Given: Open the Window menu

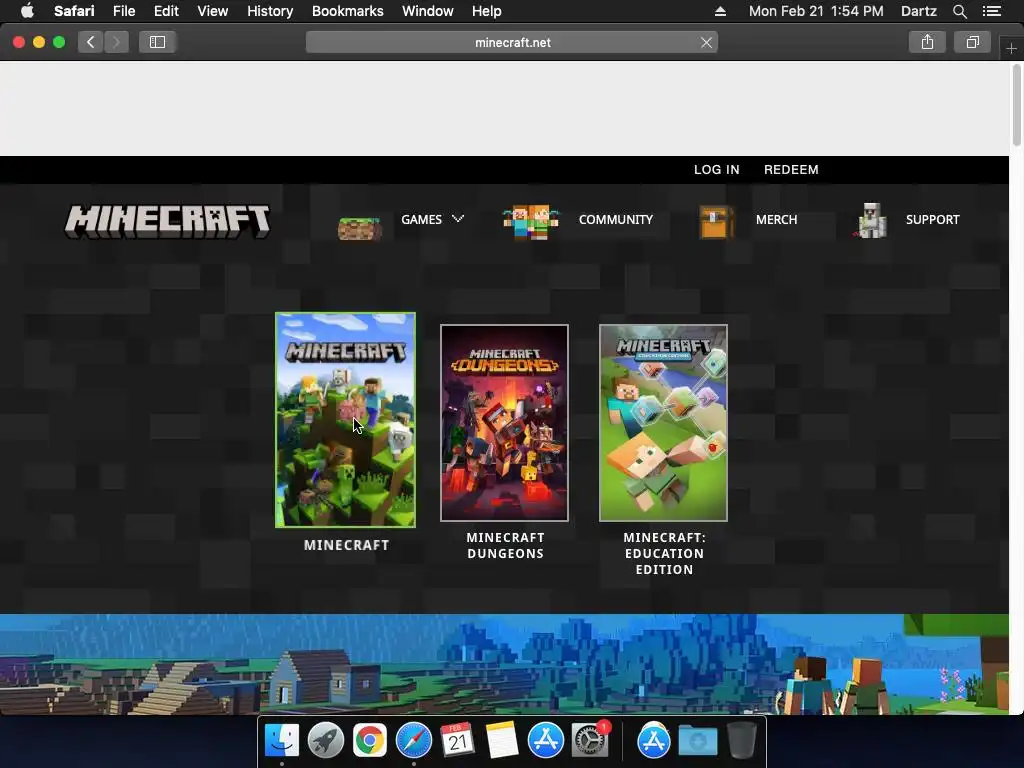Looking at the screenshot, I should point(427,11).
